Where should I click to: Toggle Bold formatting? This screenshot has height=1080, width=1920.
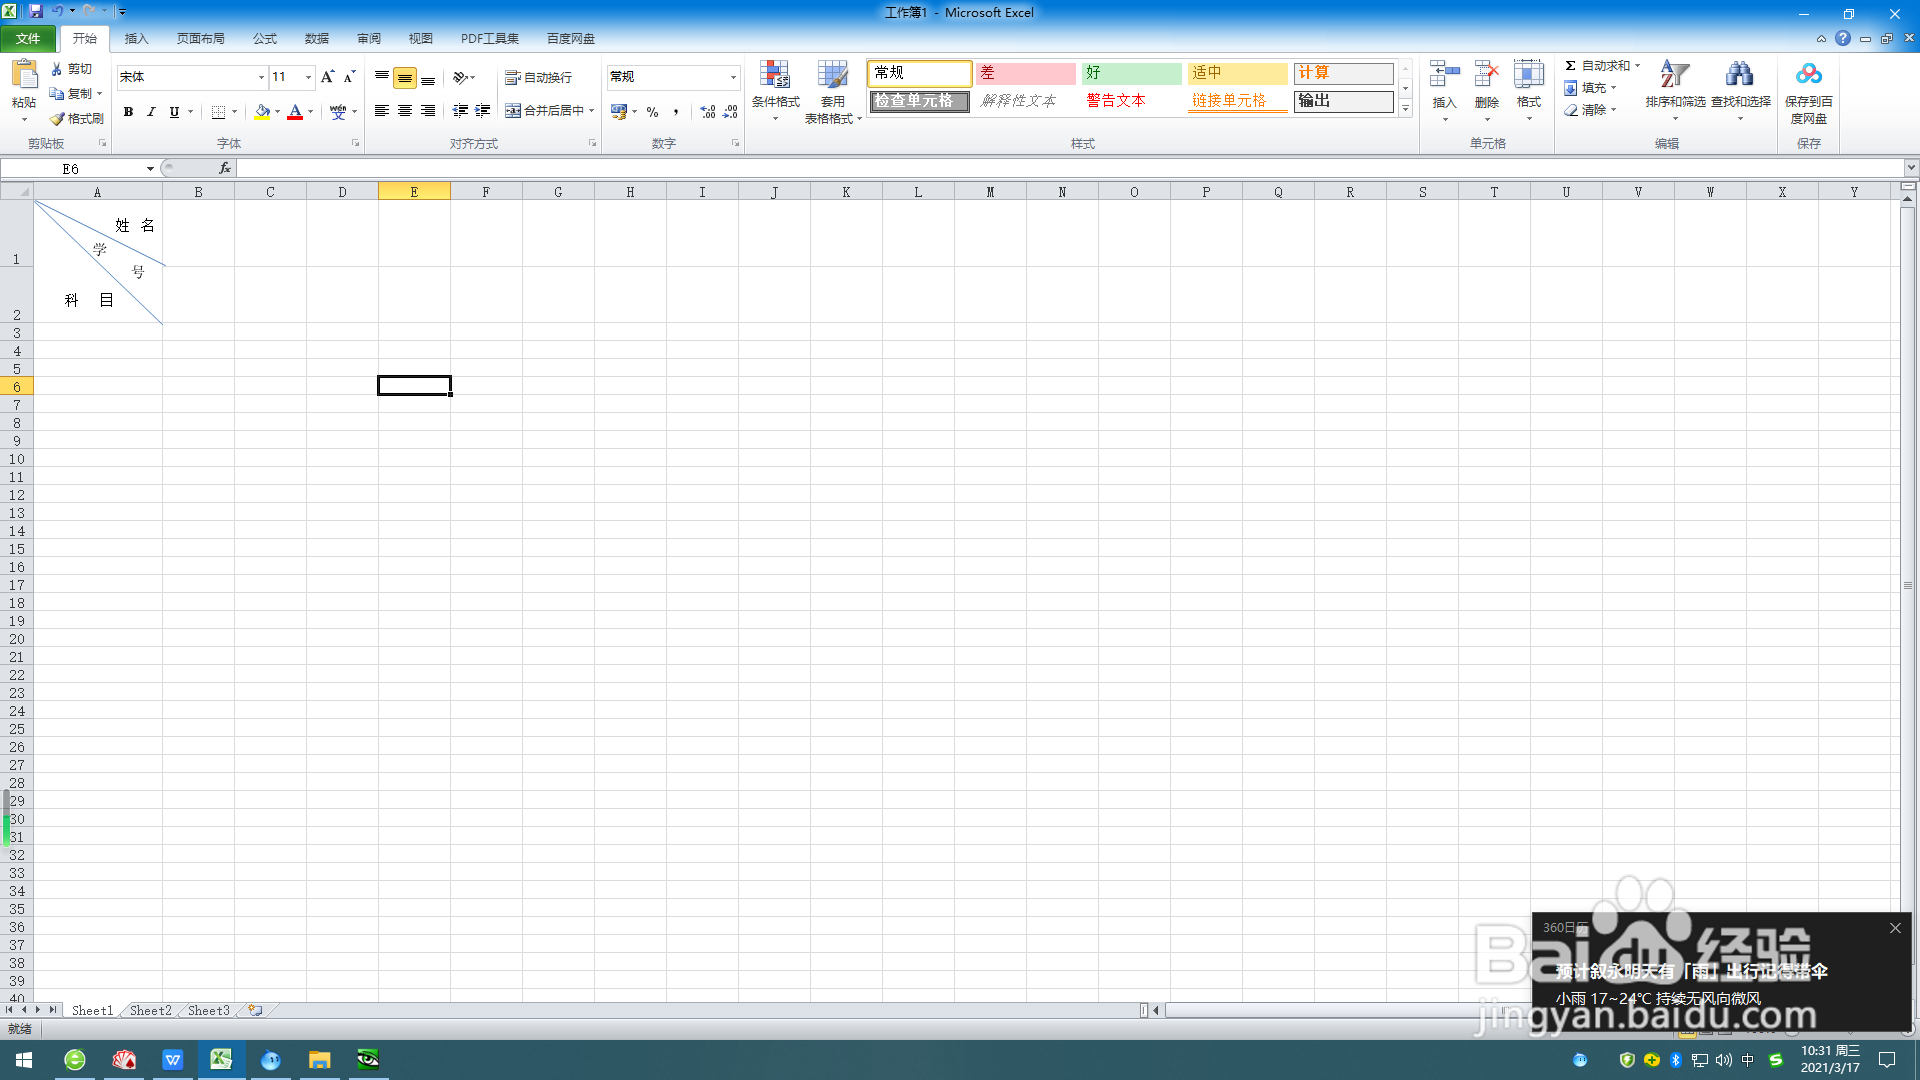coord(128,112)
